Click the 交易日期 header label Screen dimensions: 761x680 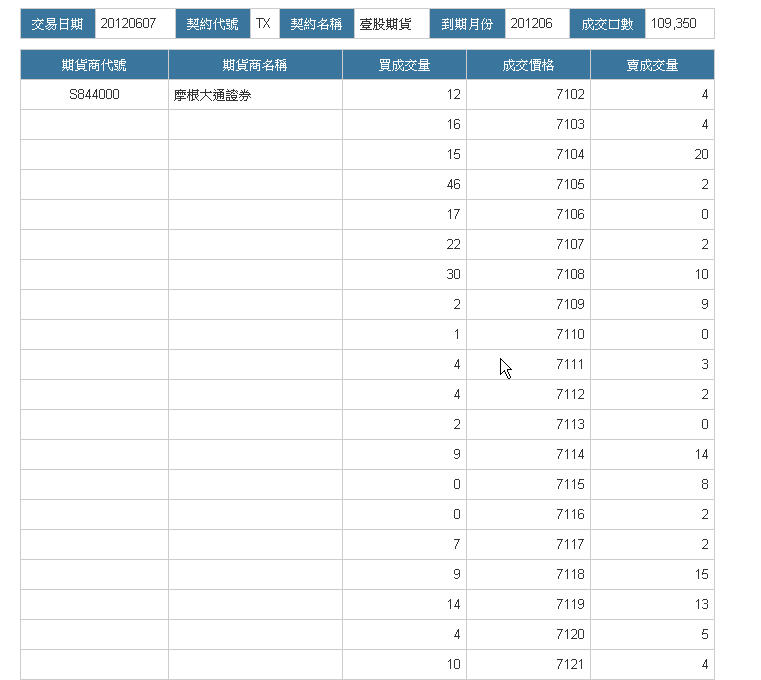[x=57, y=24]
